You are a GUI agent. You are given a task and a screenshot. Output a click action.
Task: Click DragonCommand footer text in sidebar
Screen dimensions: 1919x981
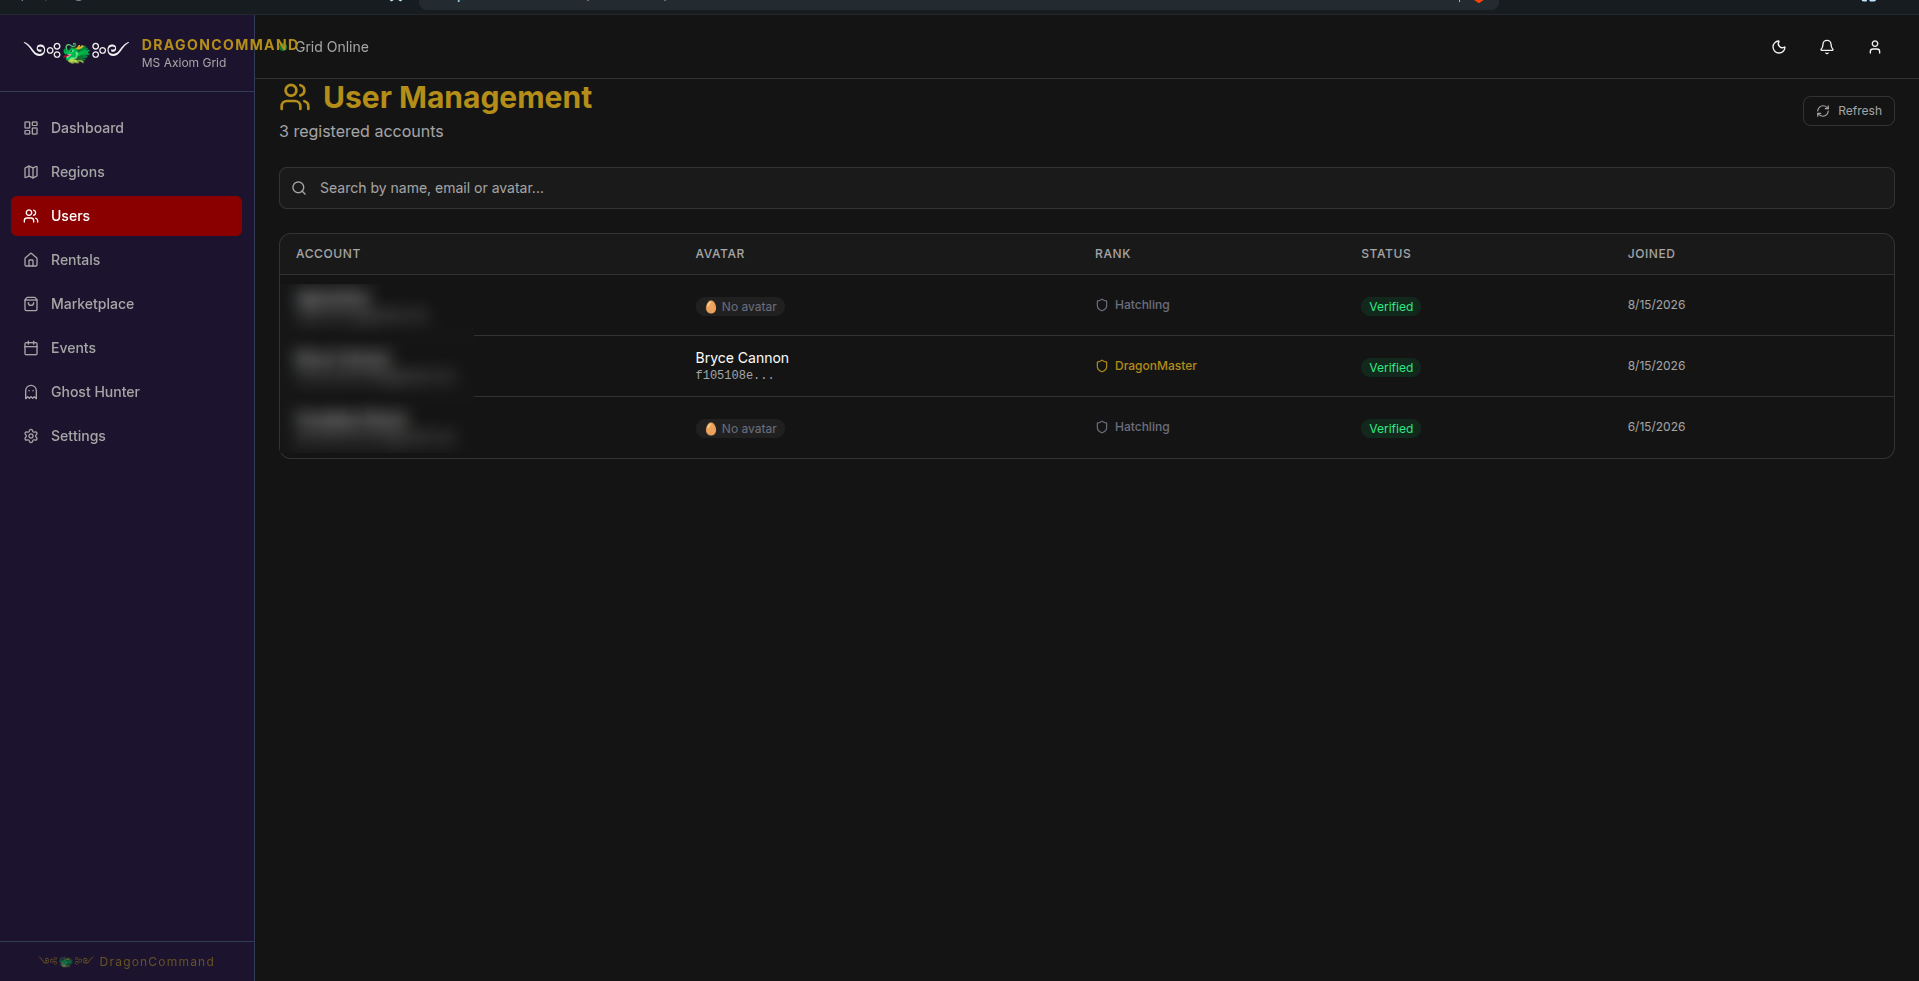tap(156, 962)
